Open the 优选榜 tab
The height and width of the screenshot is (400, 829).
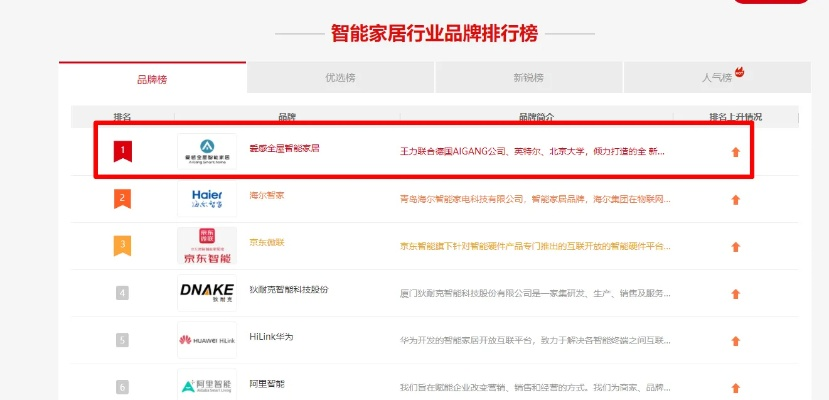340,78
